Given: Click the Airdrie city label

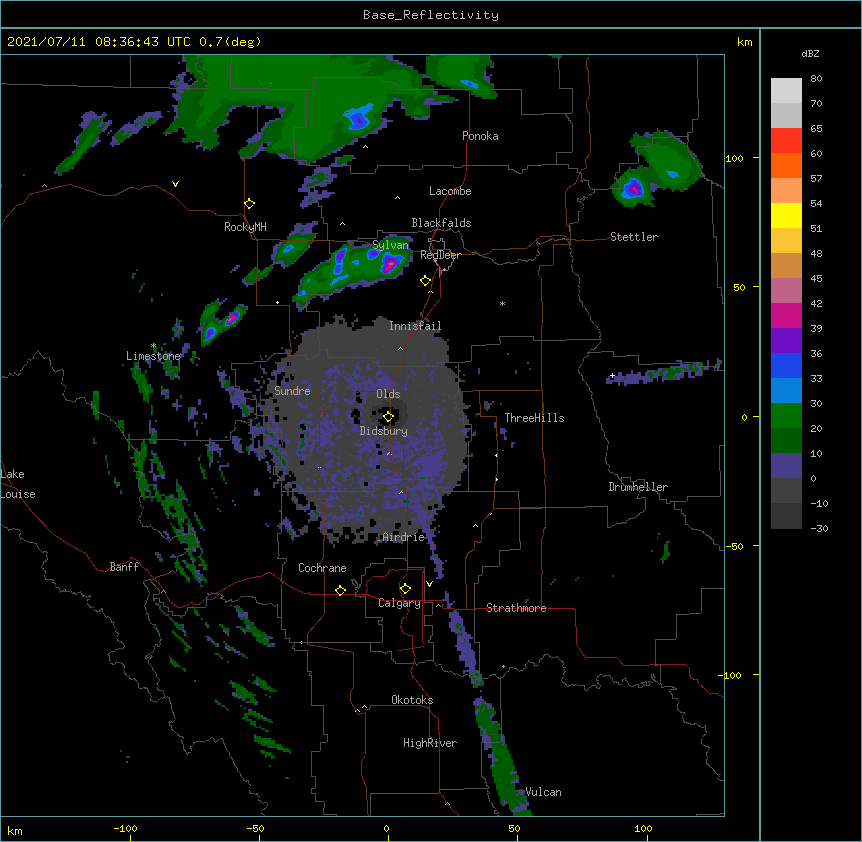Looking at the screenshot, I should [x=403, y=537].
